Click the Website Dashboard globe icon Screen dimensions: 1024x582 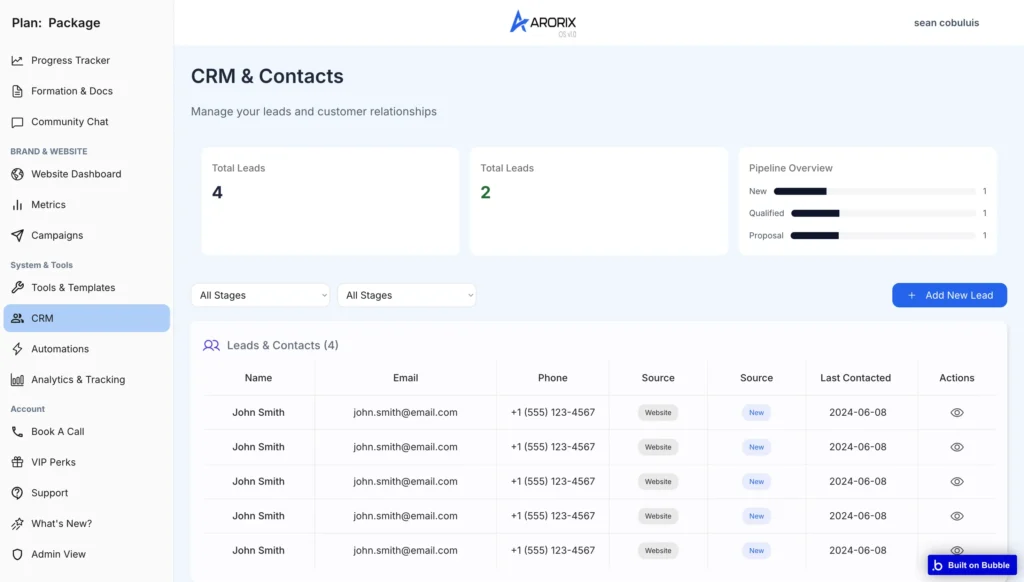coord(18,174)
